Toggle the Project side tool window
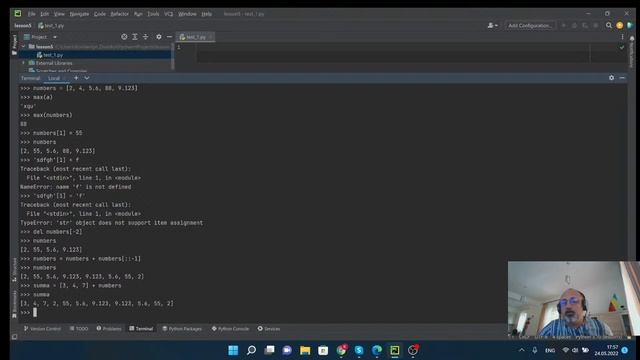The width and height of the screenshot is (640, 360). tap(15, 44)
